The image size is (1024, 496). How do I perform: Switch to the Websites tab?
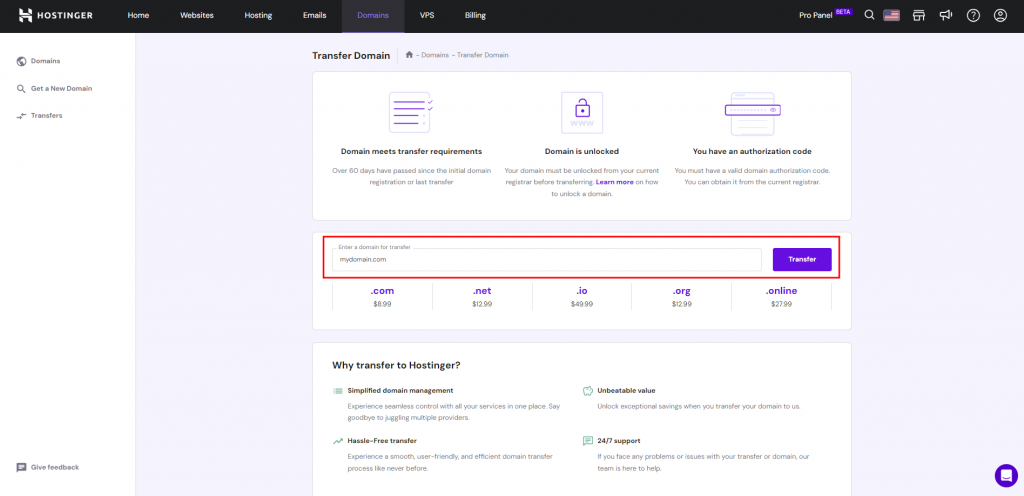click(196, 16)
